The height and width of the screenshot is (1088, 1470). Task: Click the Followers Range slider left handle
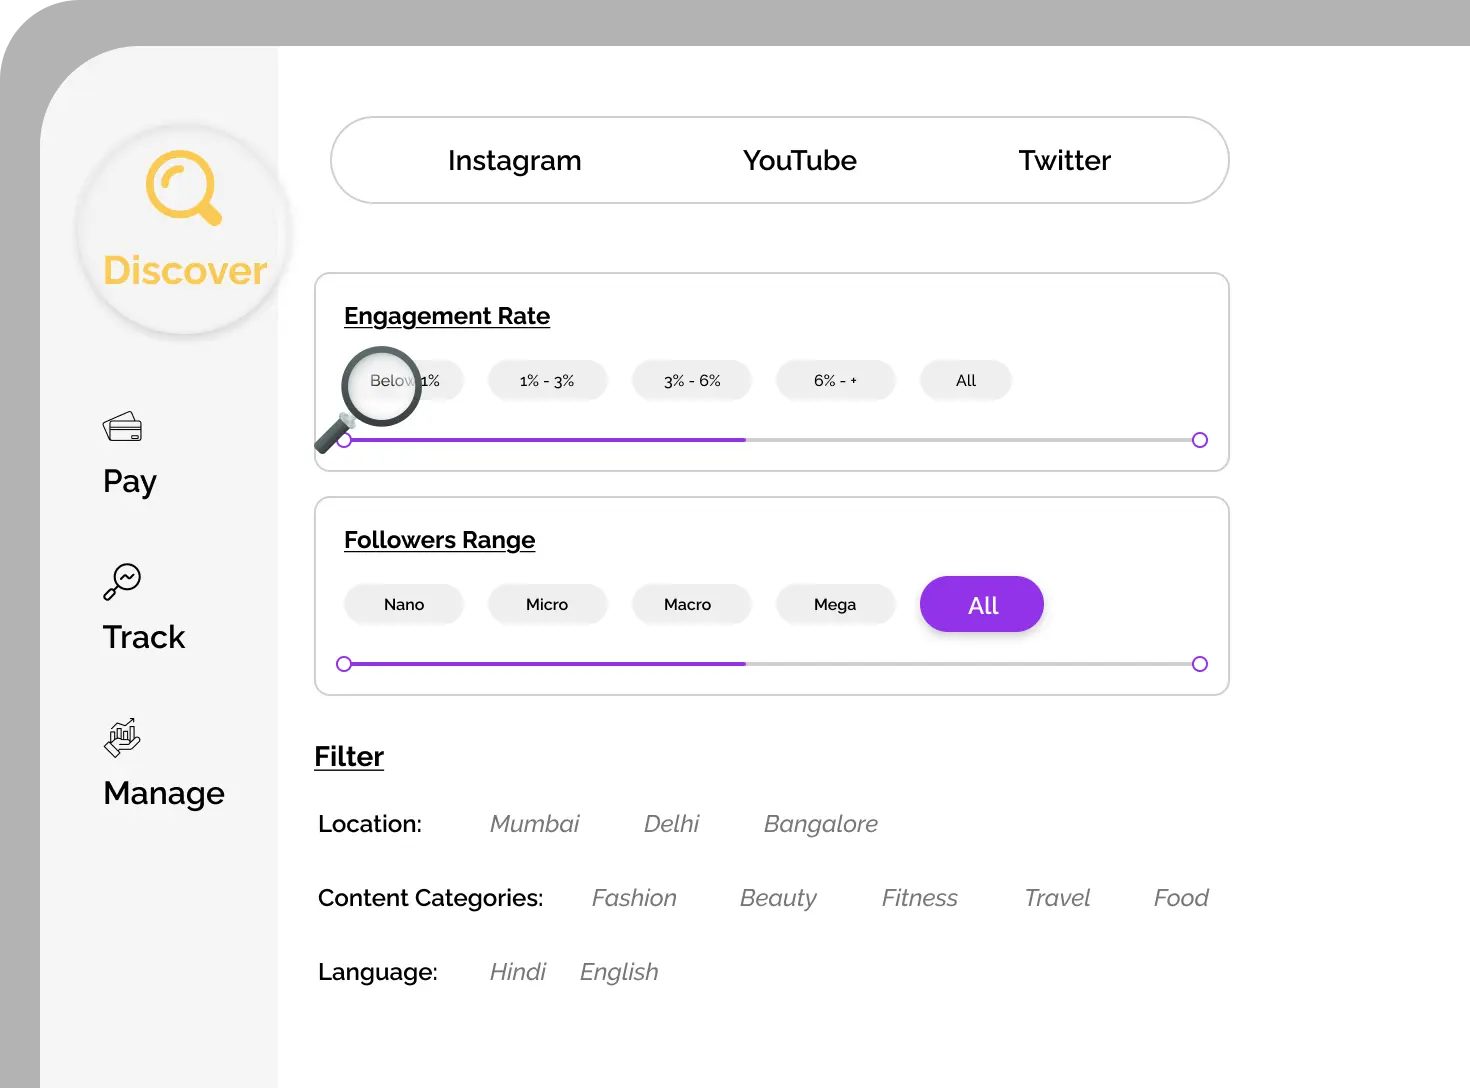[344, 664]
